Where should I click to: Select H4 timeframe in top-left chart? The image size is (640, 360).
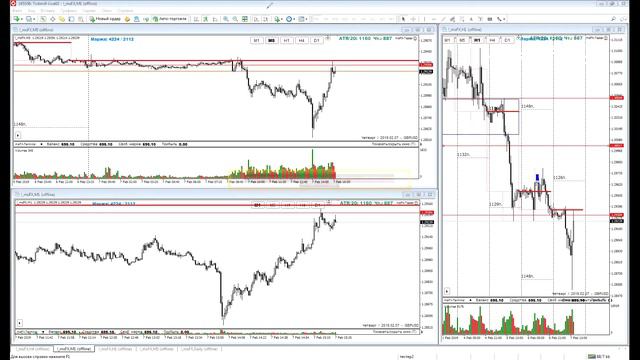(301, 40)
